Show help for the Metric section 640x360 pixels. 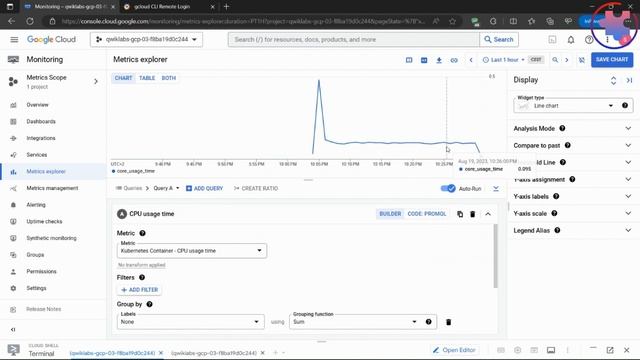[x=142, y=233]
